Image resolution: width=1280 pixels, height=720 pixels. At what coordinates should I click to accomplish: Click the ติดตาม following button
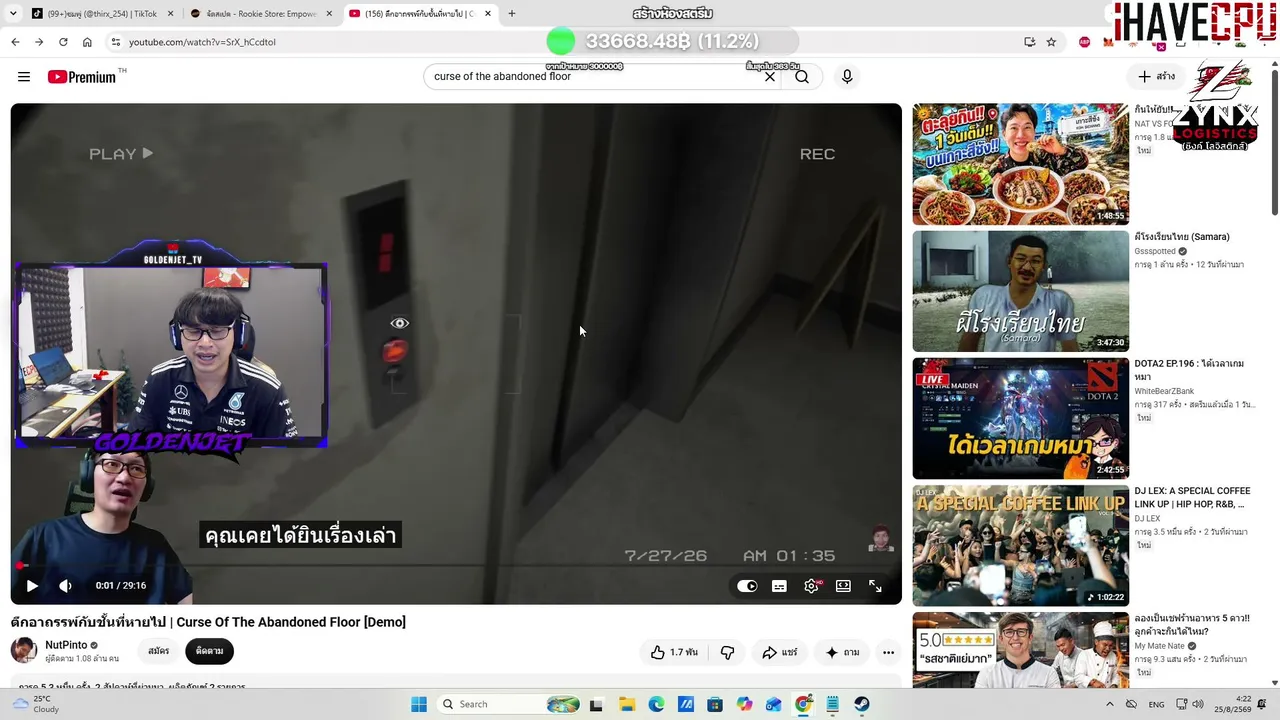209,651
